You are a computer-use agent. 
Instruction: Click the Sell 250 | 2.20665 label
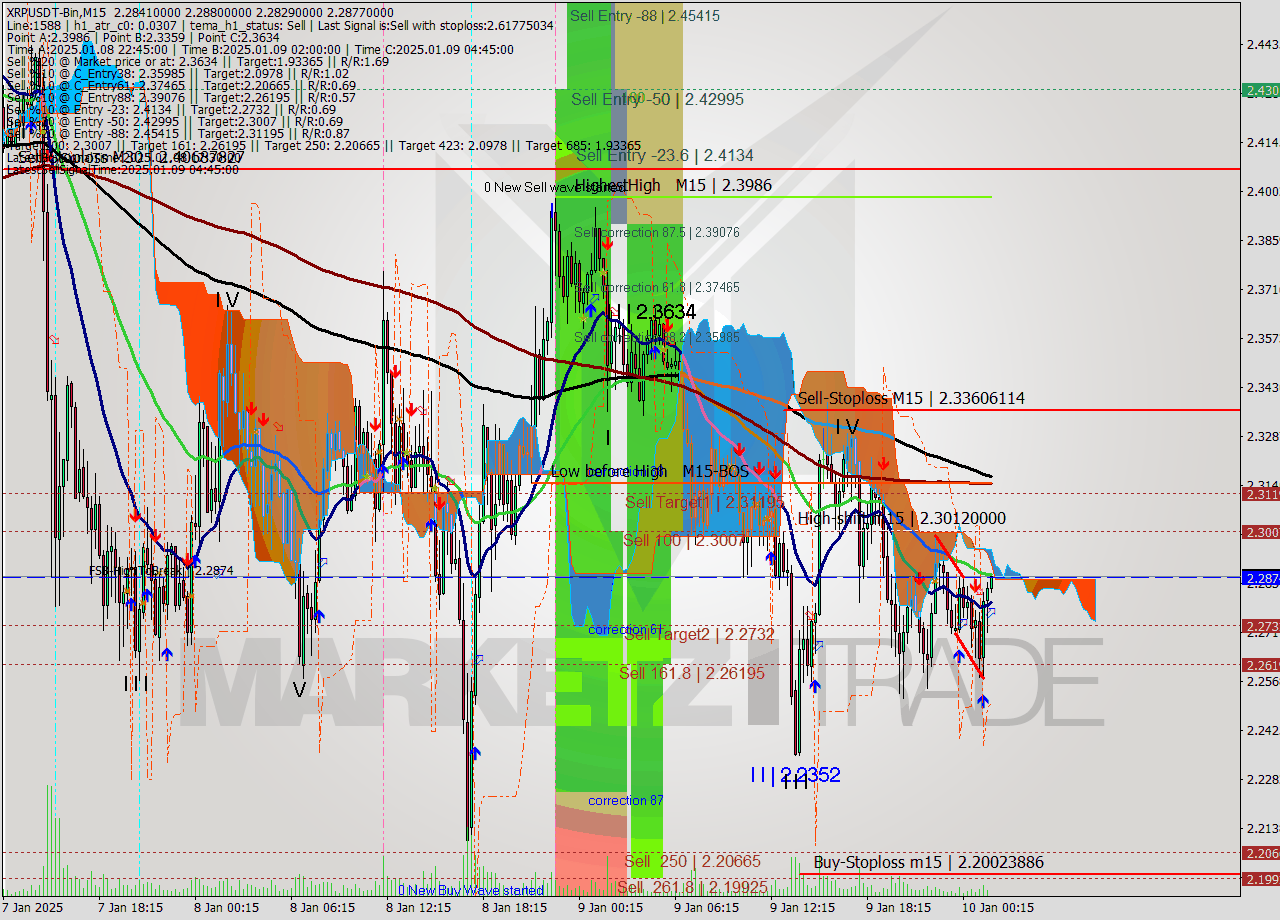tap(693, 861)
